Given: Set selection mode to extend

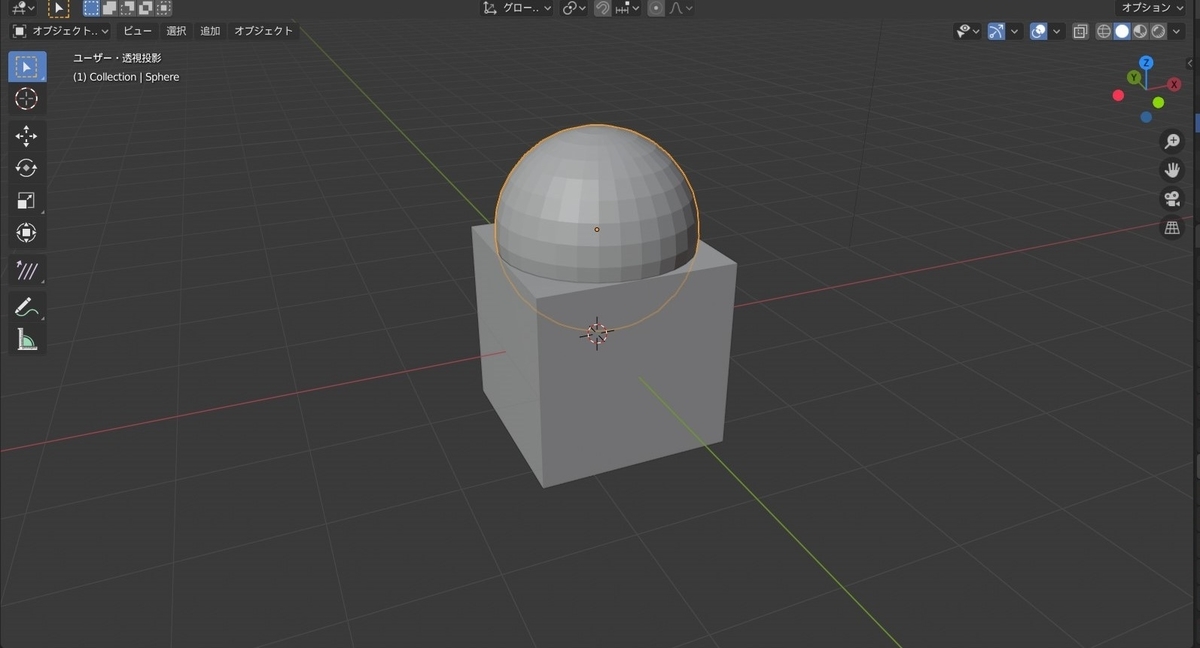Looking at the screenshot, I should click(109, 8).
